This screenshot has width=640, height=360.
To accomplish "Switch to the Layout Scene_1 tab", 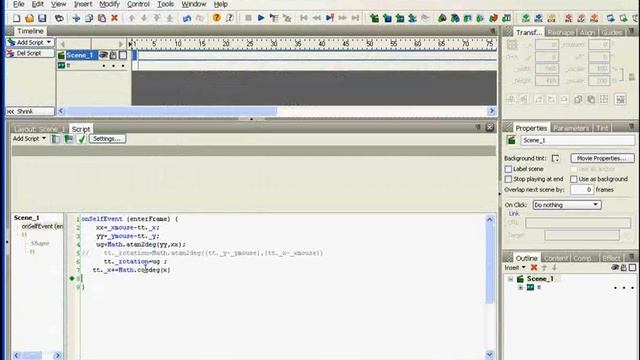I will pos(40,129).
